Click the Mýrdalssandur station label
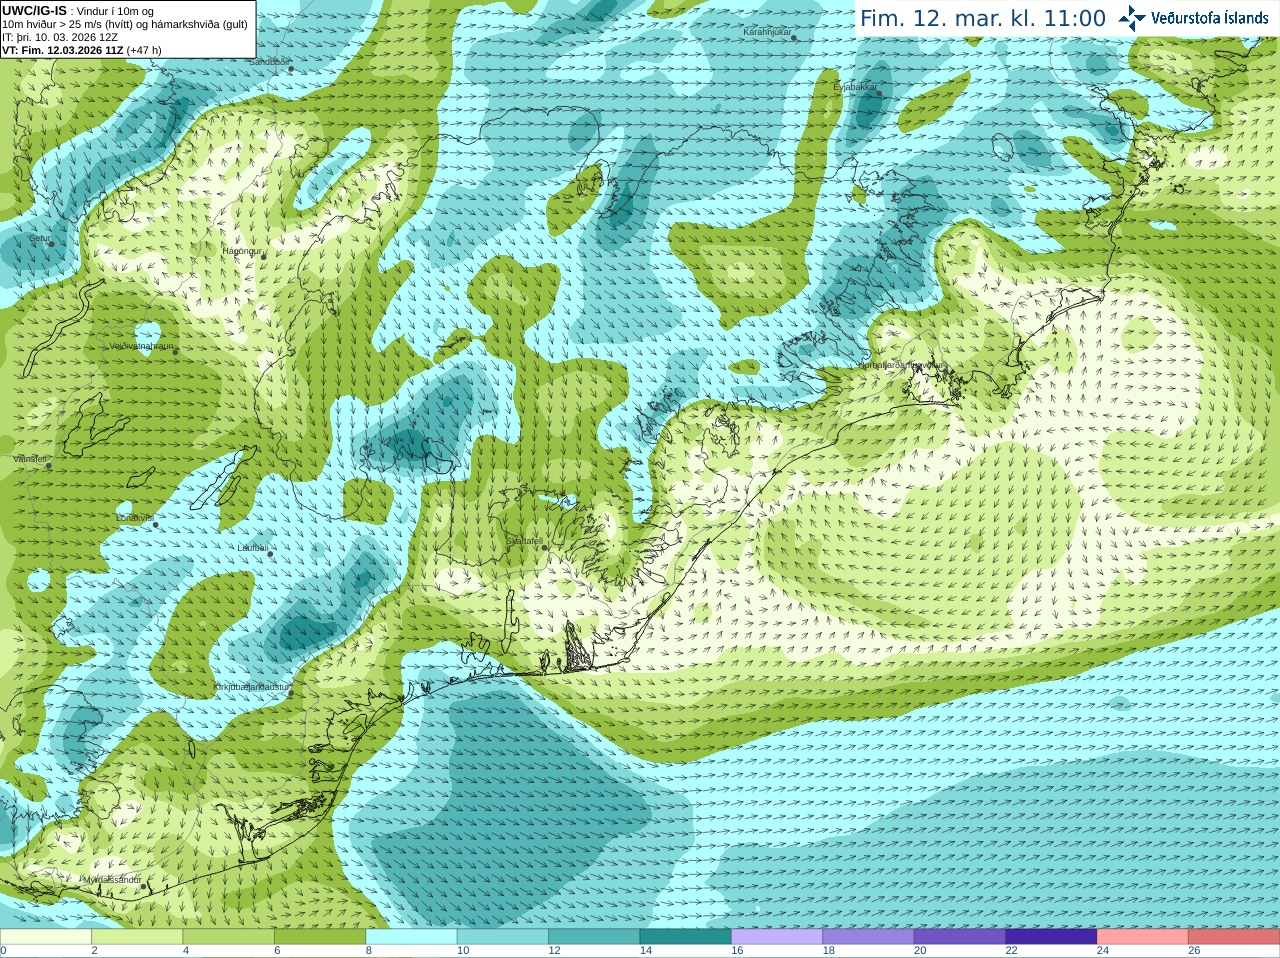Viewport: 1280px width, 958px height. tap(112, 880)
